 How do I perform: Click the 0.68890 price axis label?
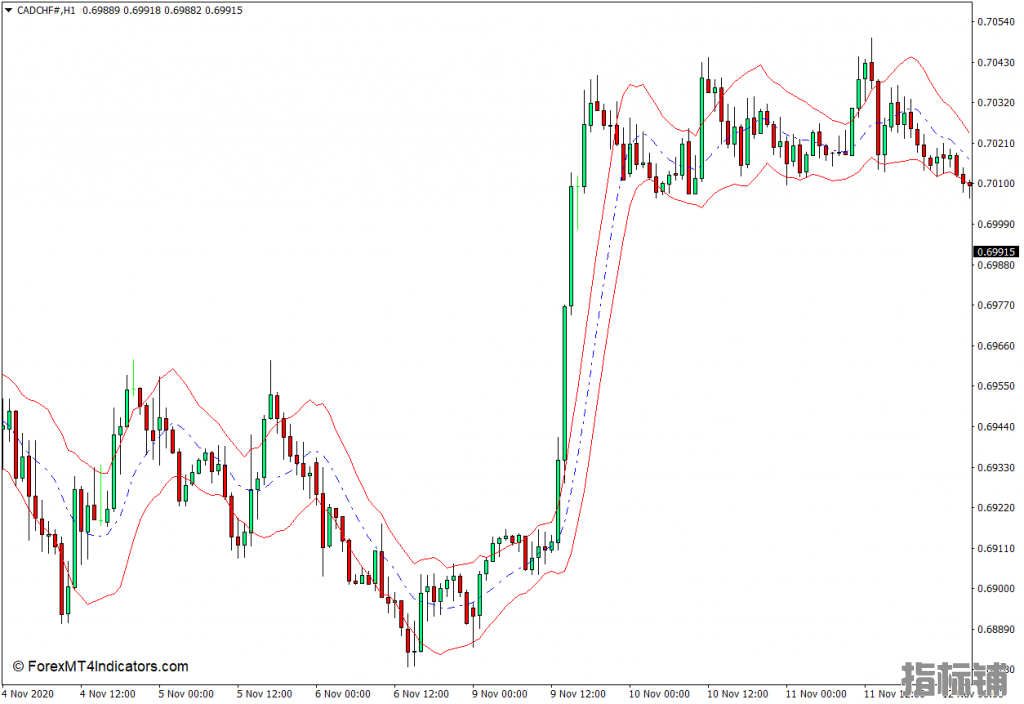click(x=996, y=629)
